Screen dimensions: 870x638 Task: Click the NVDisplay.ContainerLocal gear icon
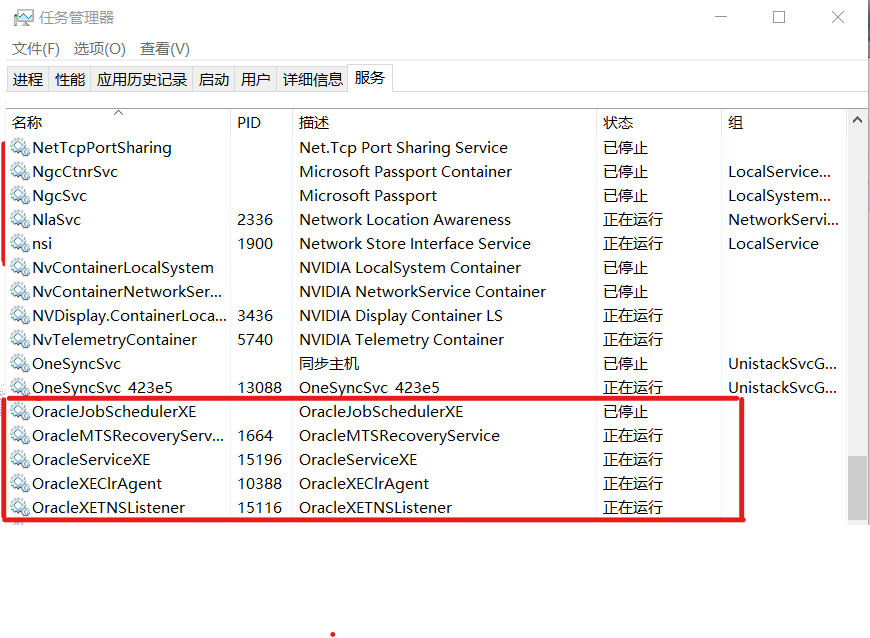tap(20, 315)
